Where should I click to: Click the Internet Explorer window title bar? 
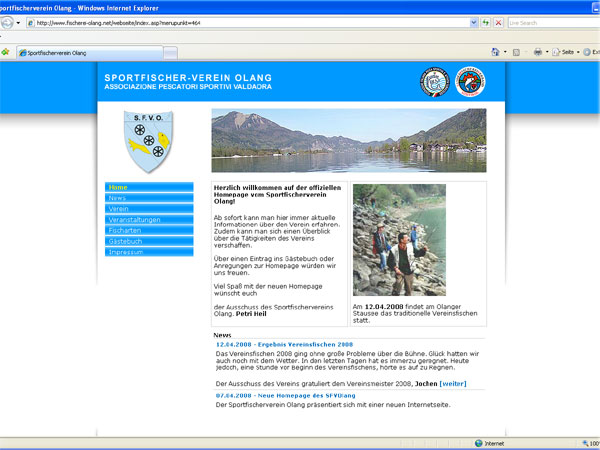[300, 8]
